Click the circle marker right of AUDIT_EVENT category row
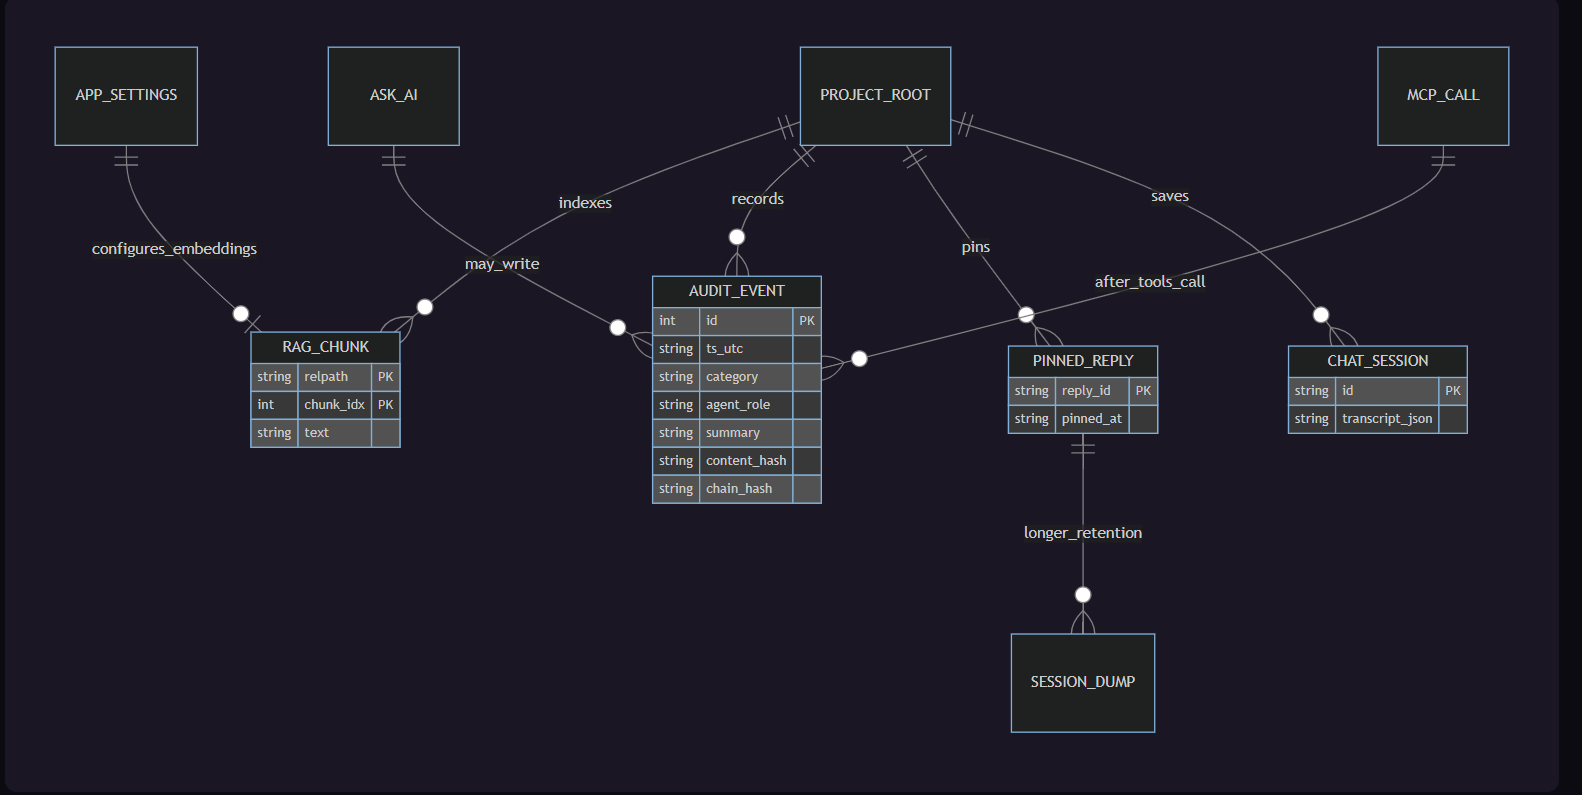1582x795 pixels. pos(859,359)
